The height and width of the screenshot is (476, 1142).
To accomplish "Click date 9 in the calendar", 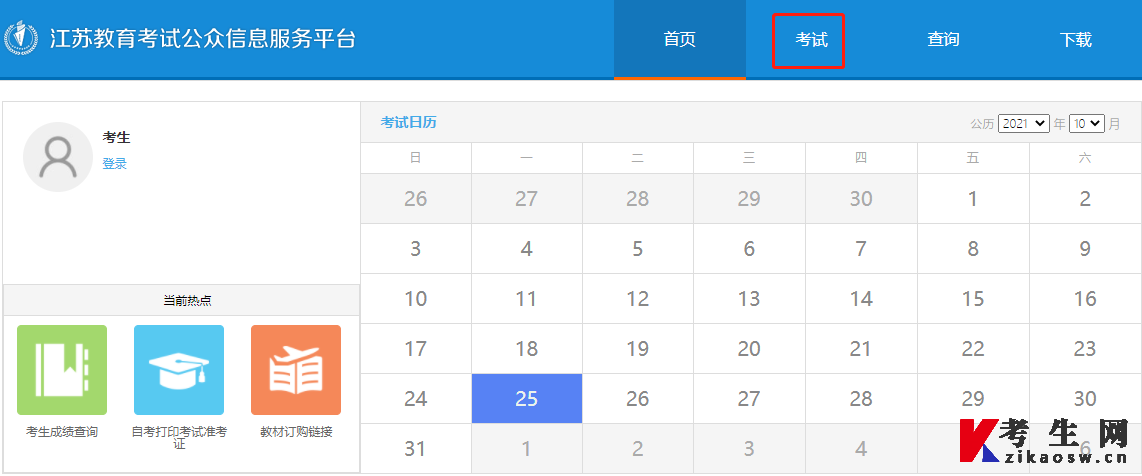I will click(1084, 248).
